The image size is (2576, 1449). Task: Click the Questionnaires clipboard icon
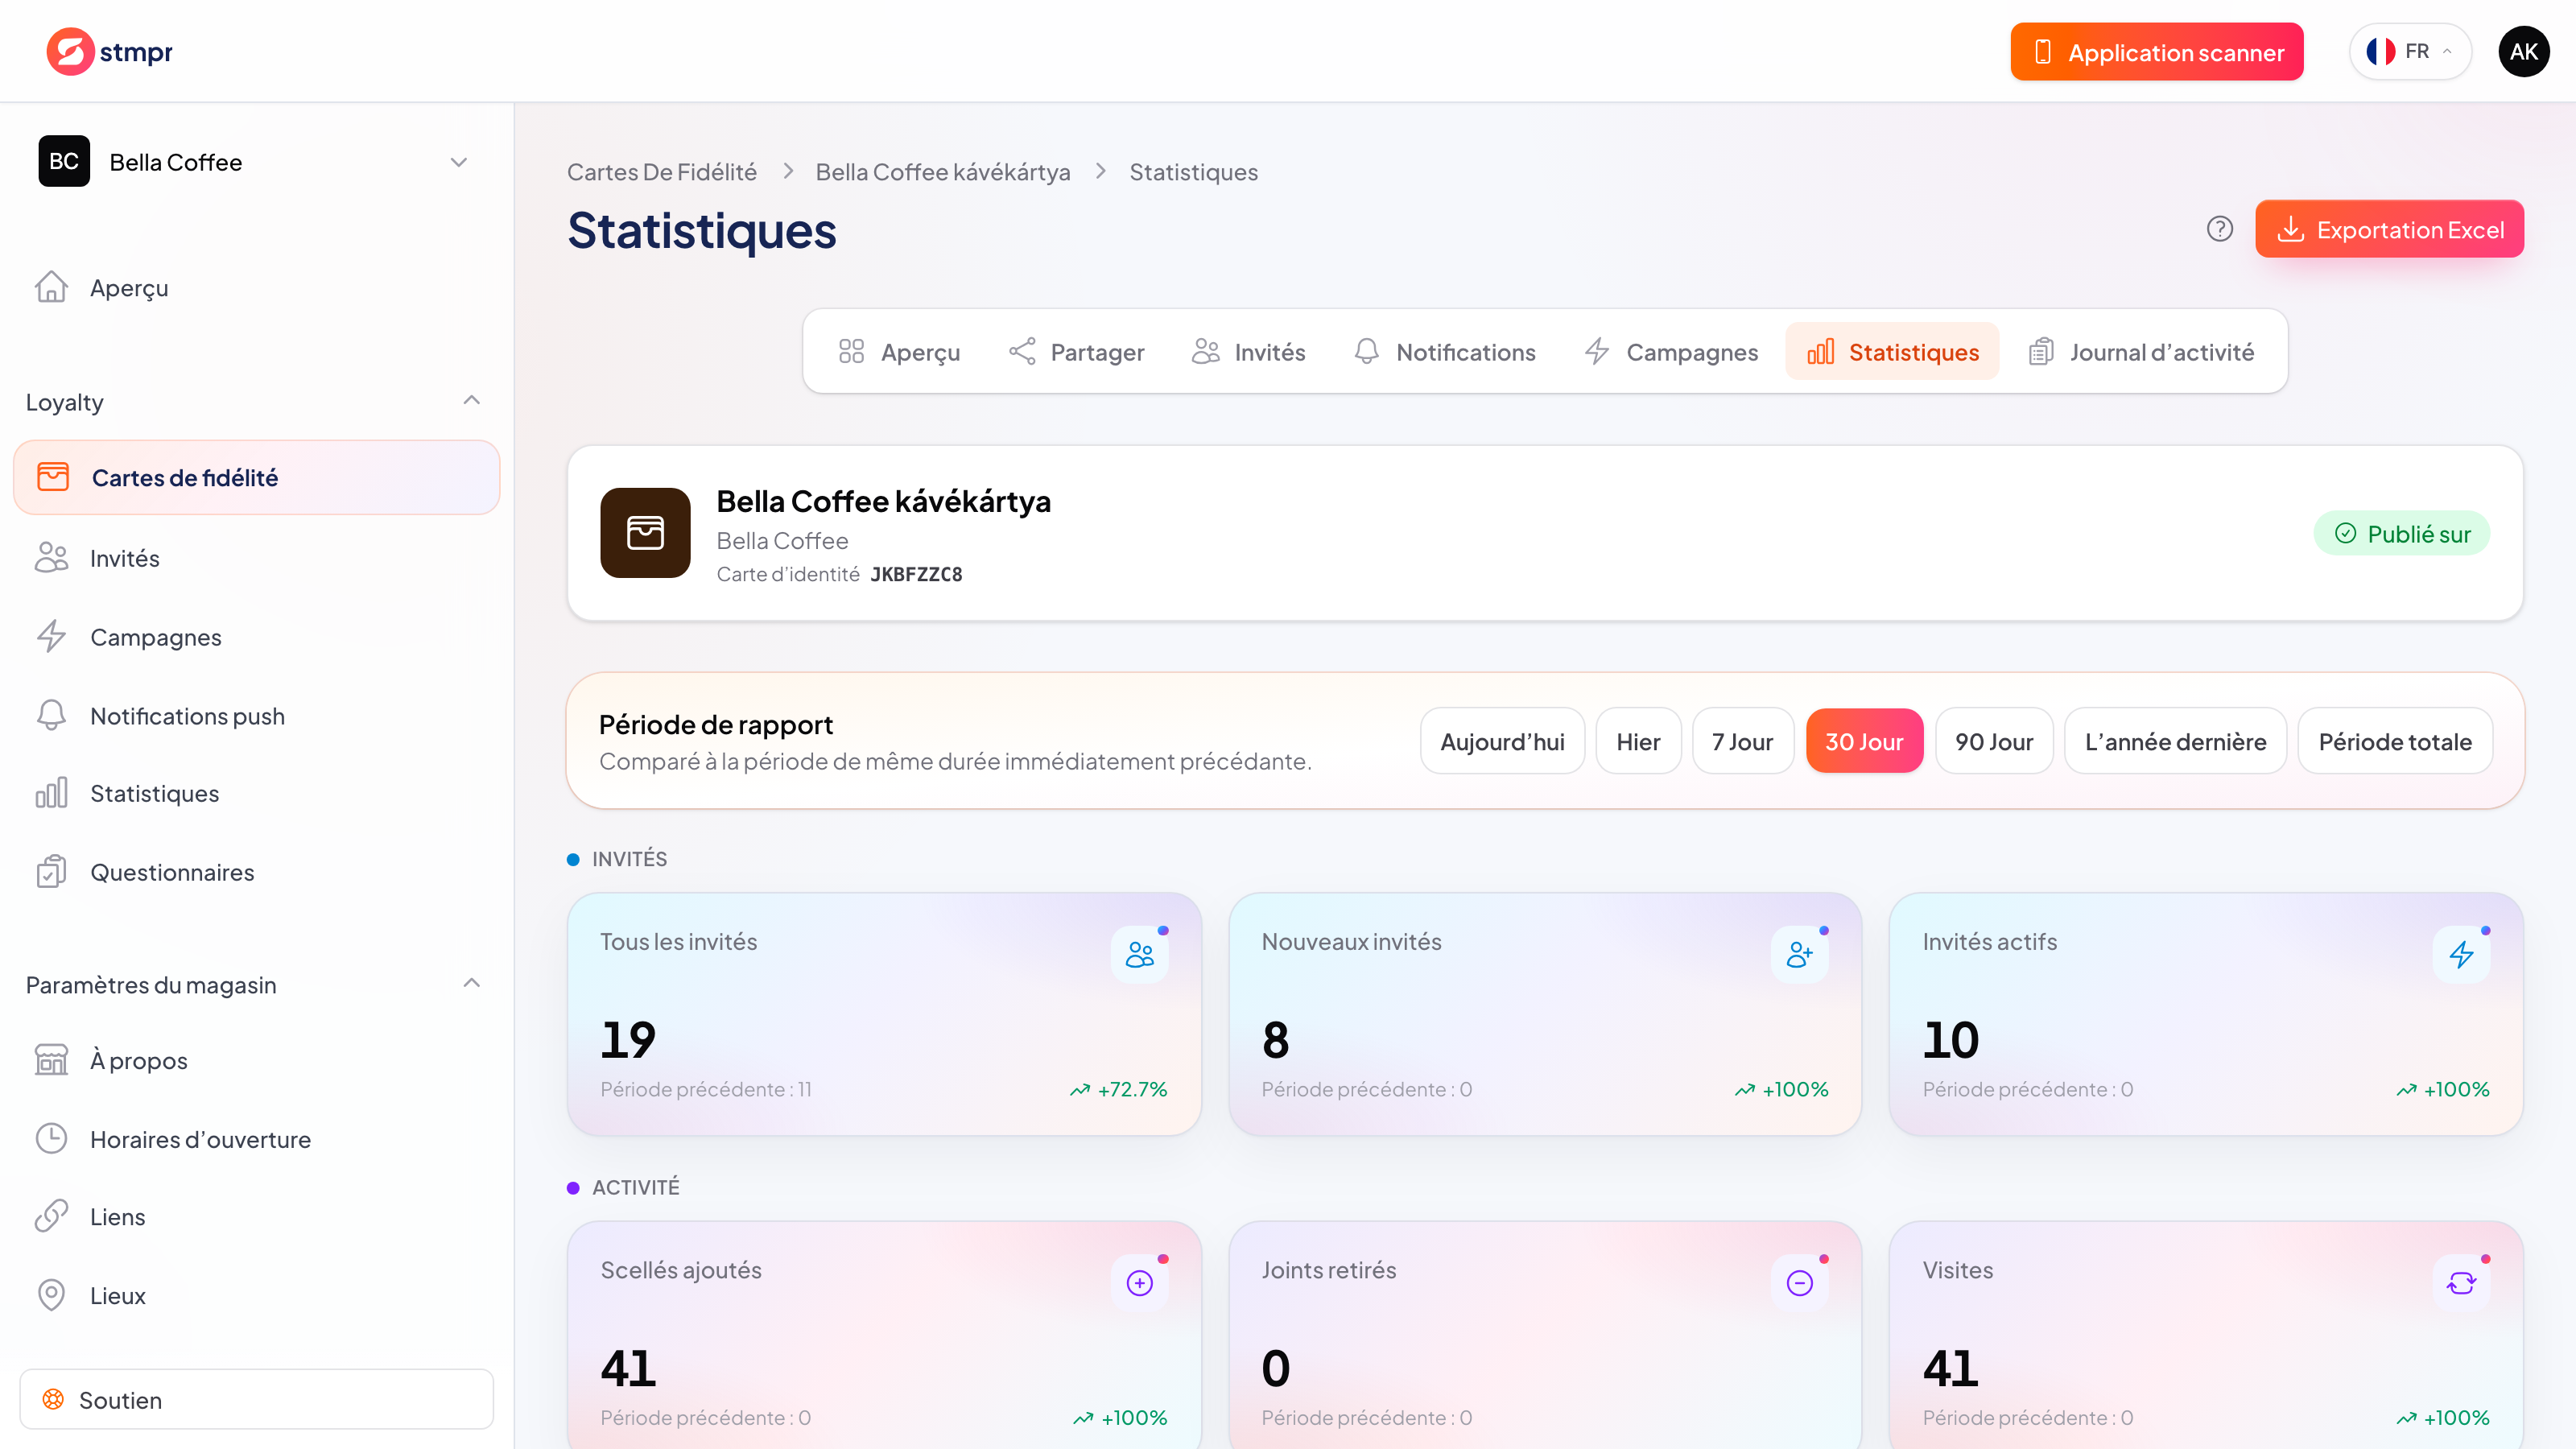coord(51,871)
